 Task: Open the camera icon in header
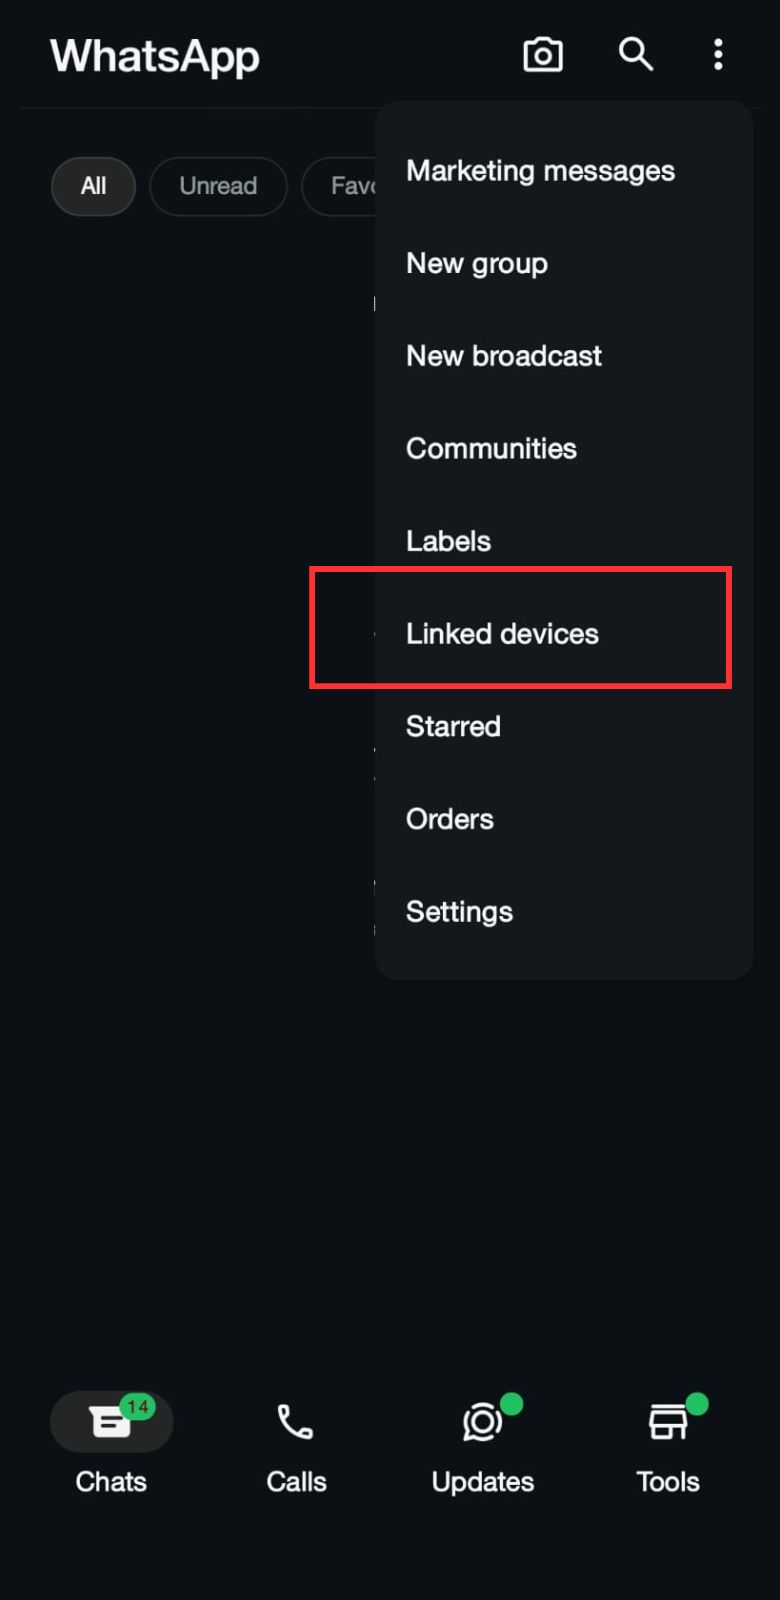(x=543, y=55)
